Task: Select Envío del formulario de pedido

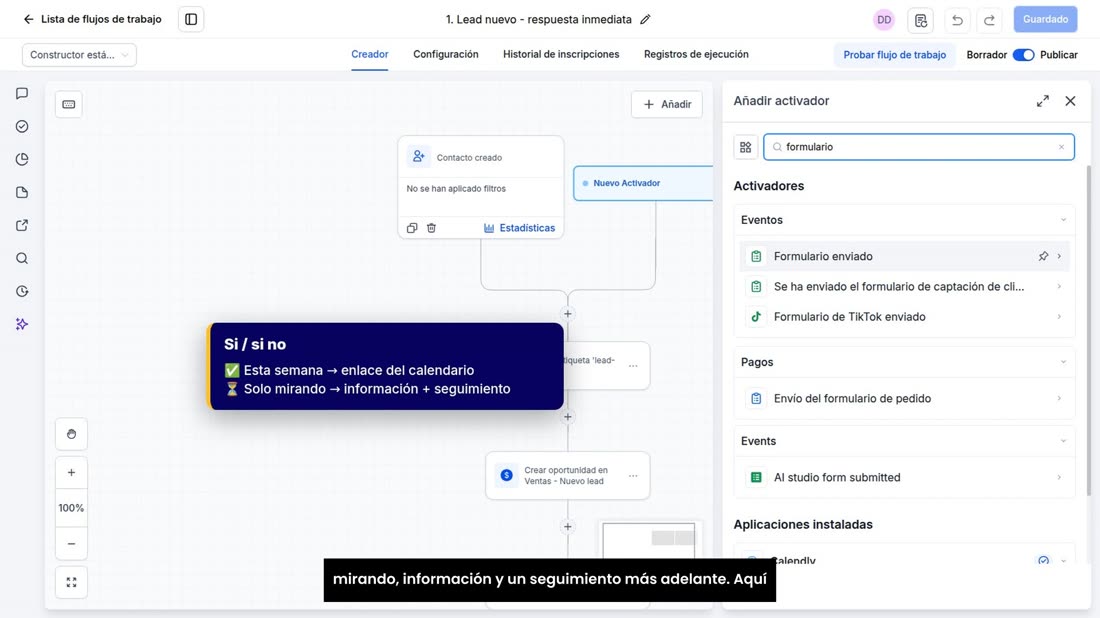Action: click(x=904, y=398)
